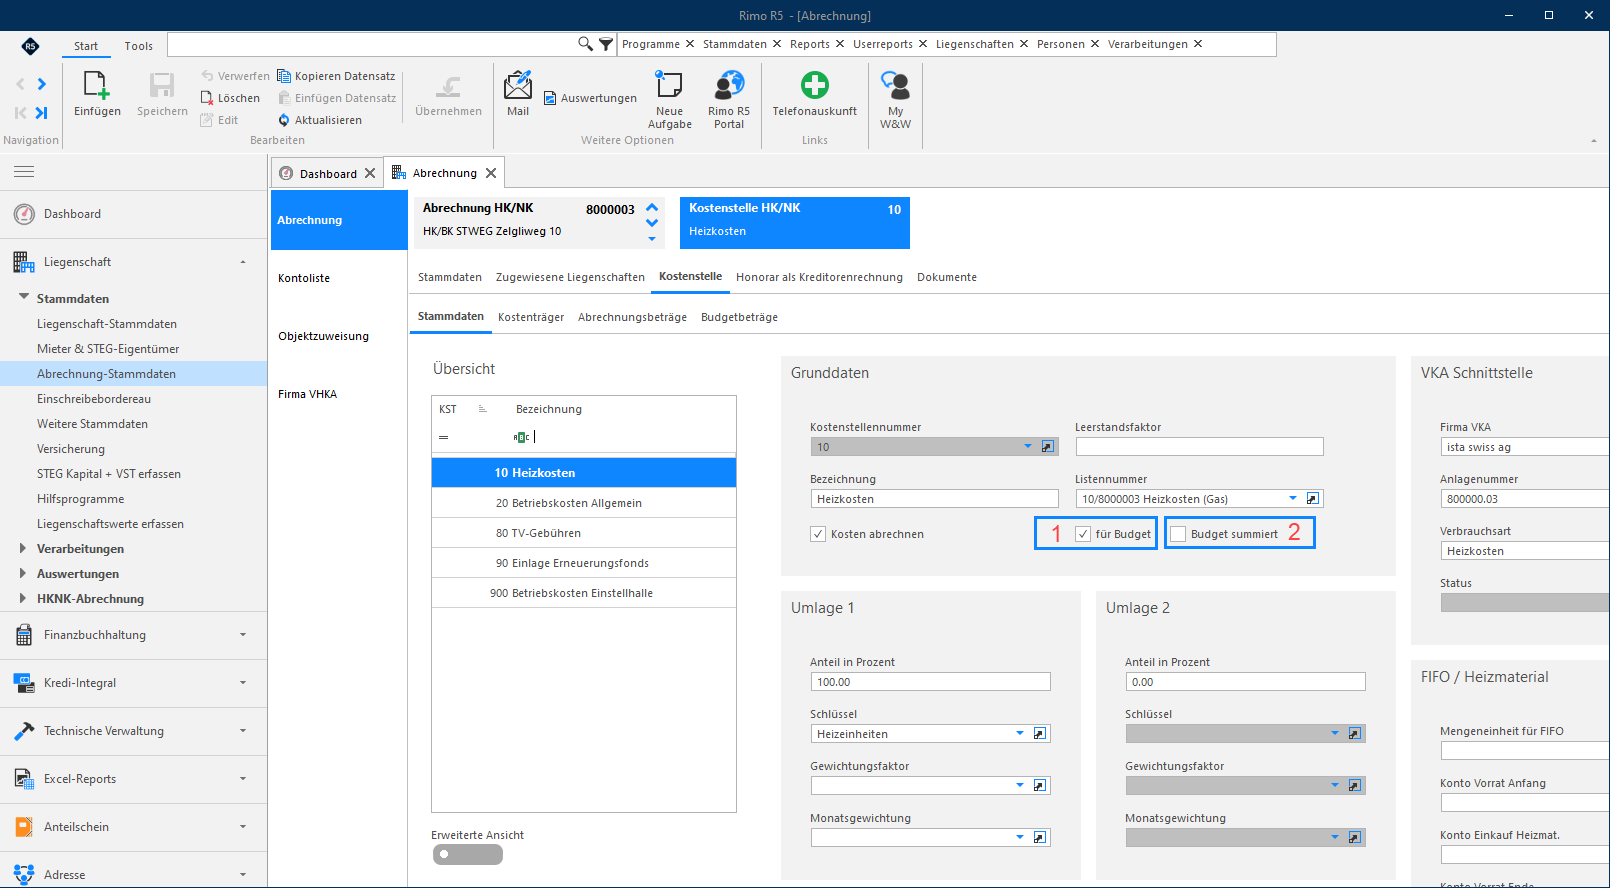
Task: Open Umlage 1 Gewichtungsfaktor dropdown
Action: coord(1020,785)
